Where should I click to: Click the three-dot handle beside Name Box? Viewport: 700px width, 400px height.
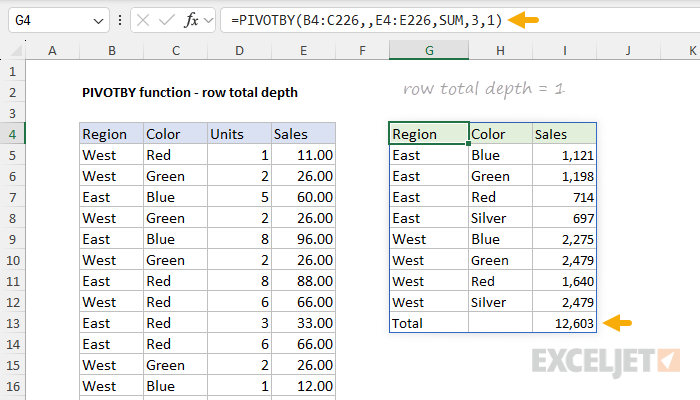click(120, 20)
